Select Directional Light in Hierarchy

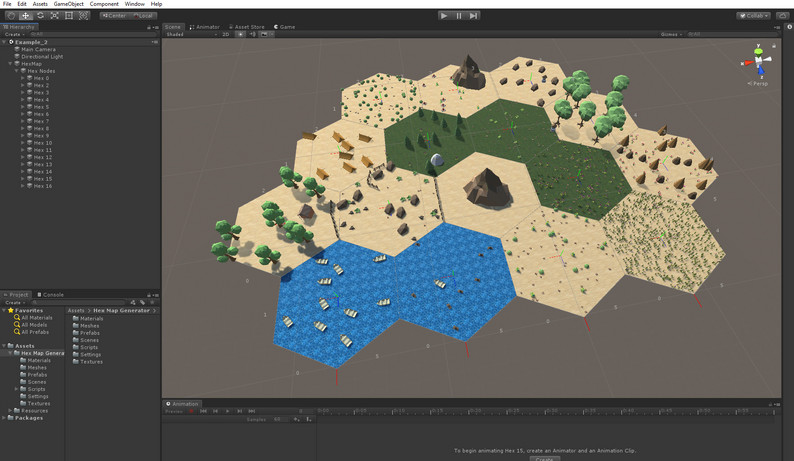coord(42,57)
